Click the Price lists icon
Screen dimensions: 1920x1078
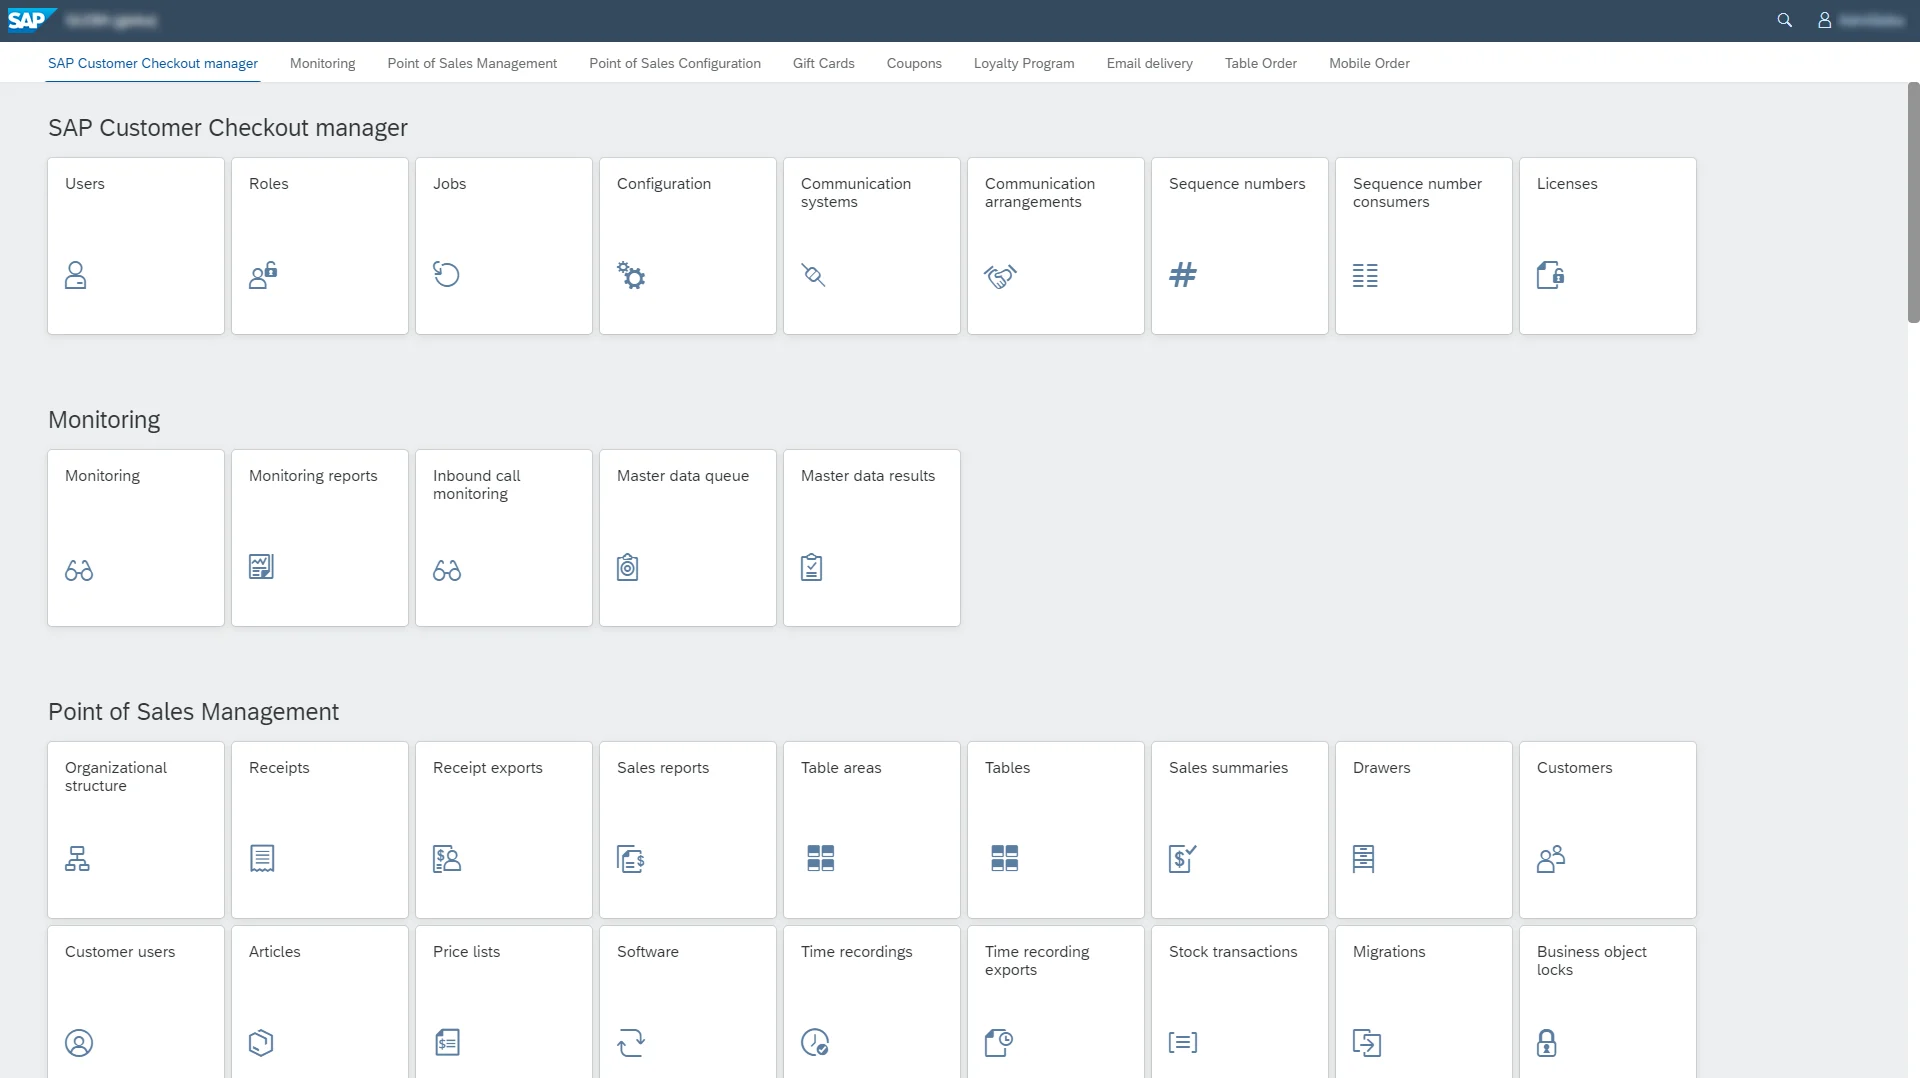(447, 1043)
